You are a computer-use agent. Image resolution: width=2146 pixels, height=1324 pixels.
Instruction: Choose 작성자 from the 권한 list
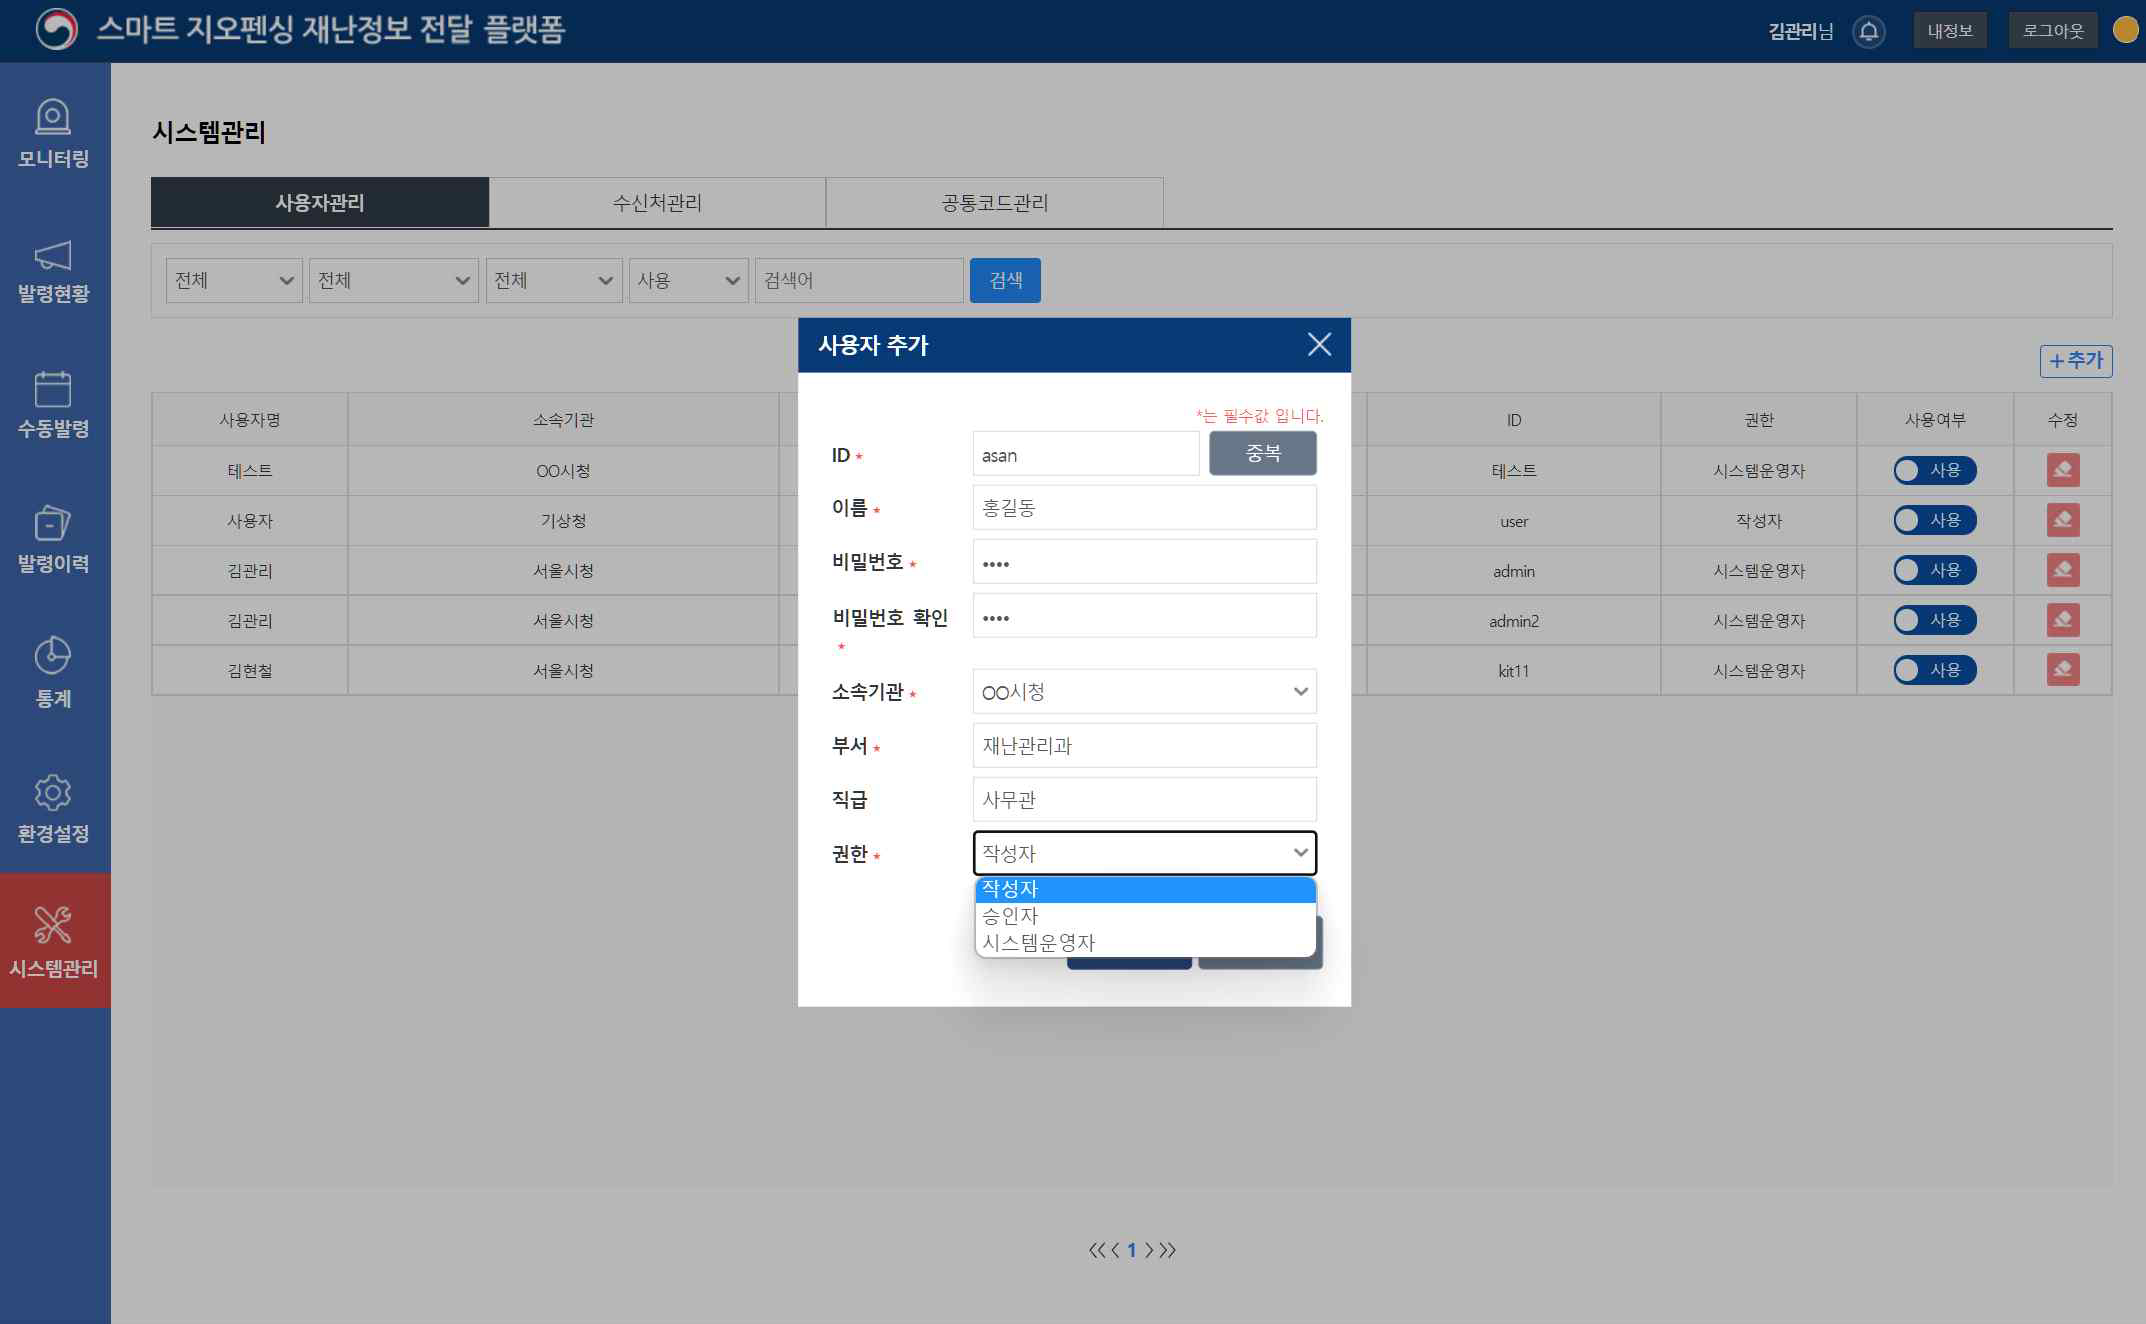[1144, 889]
